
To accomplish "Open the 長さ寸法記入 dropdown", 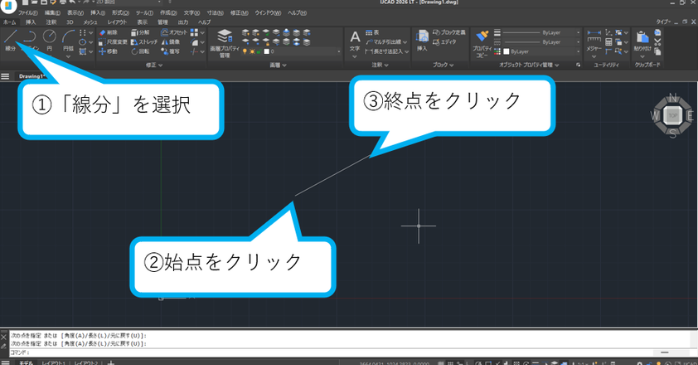I will (x=406, y=52).
